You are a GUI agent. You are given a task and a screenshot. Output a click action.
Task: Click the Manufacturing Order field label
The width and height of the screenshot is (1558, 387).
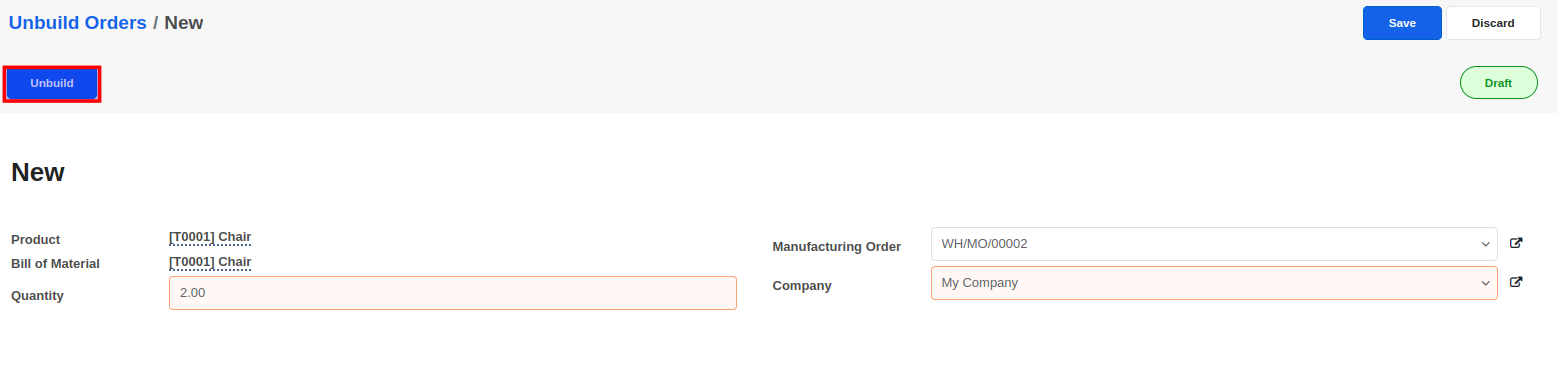click(837, 246)
